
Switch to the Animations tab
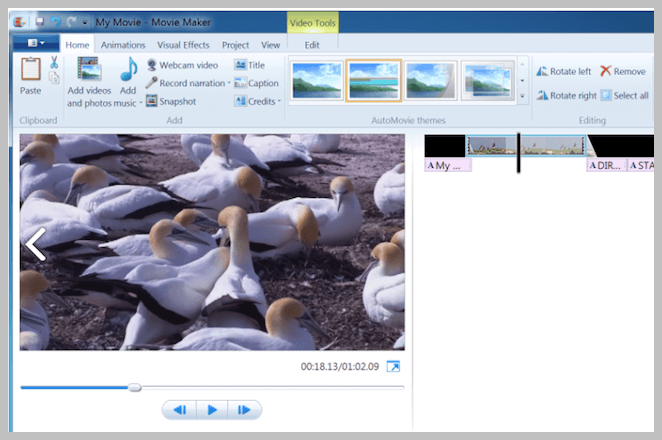pos(123,45)
